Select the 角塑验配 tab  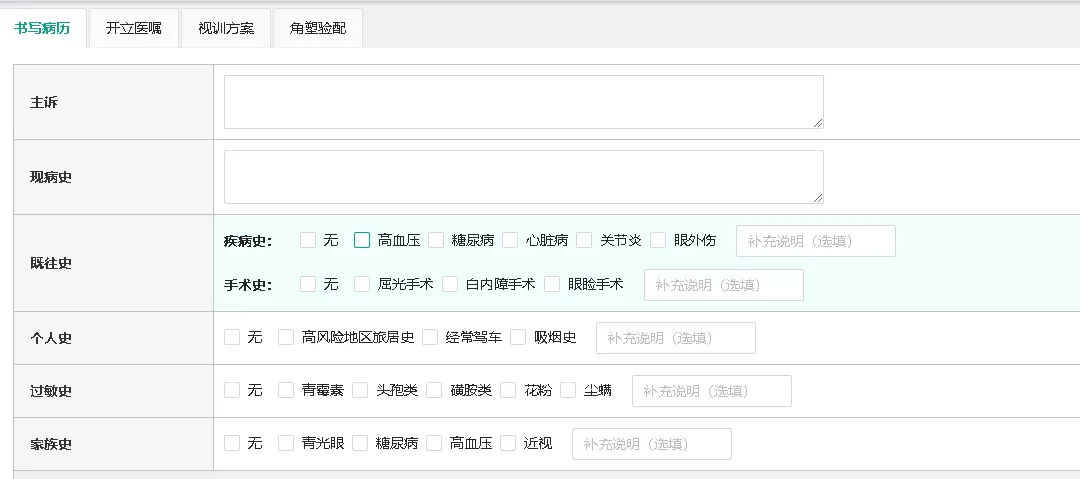(318, 28)
